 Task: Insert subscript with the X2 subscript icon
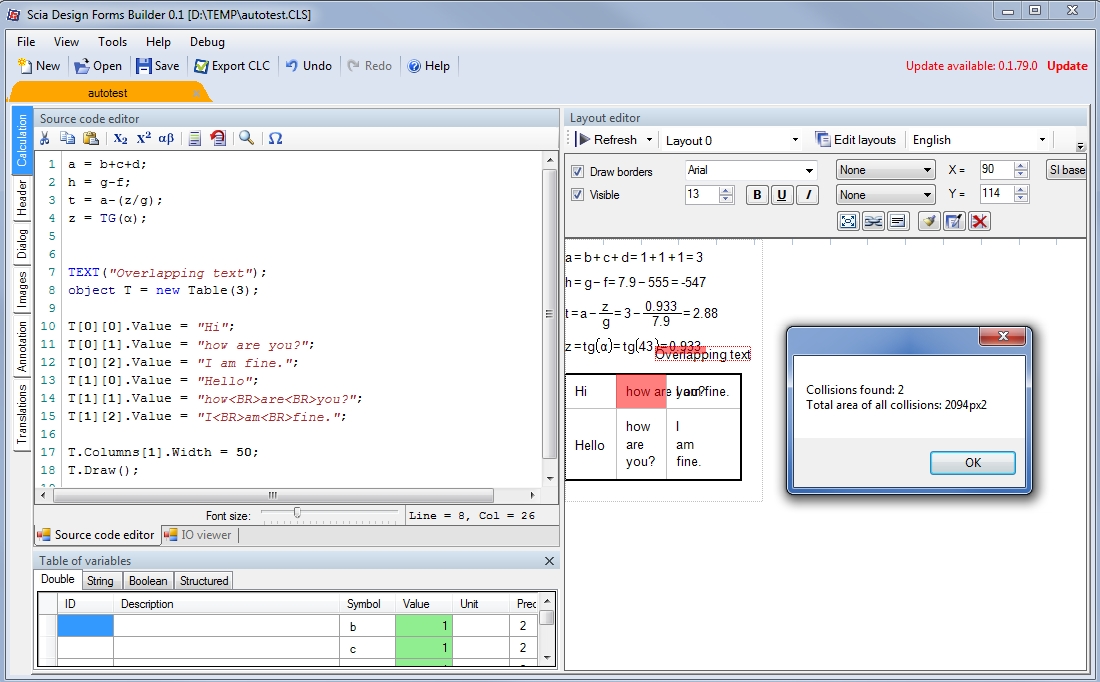click(121, 138)
